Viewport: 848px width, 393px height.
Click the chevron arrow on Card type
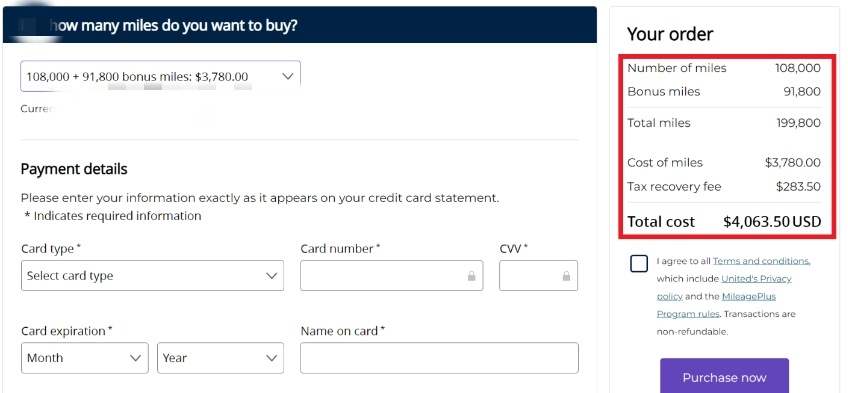point(271,276)
